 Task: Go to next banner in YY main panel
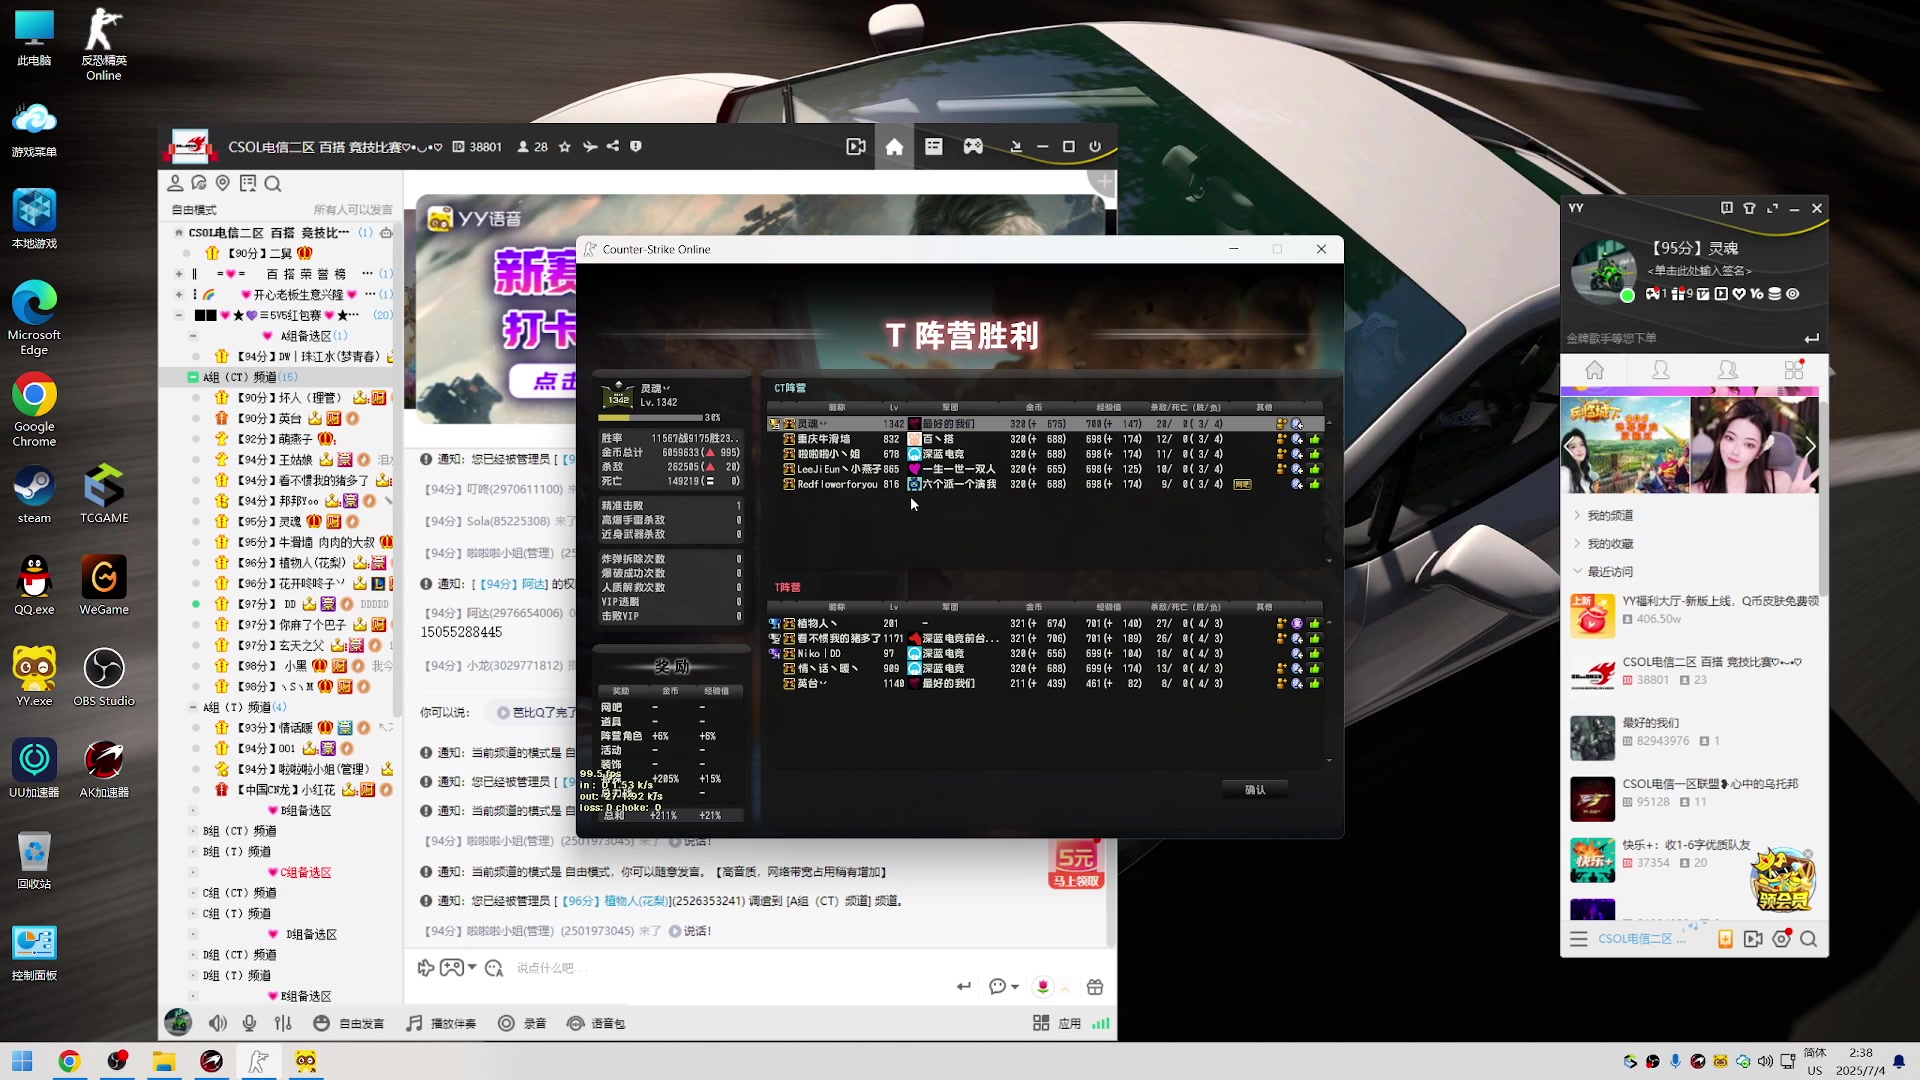(x=1809, y=447)
